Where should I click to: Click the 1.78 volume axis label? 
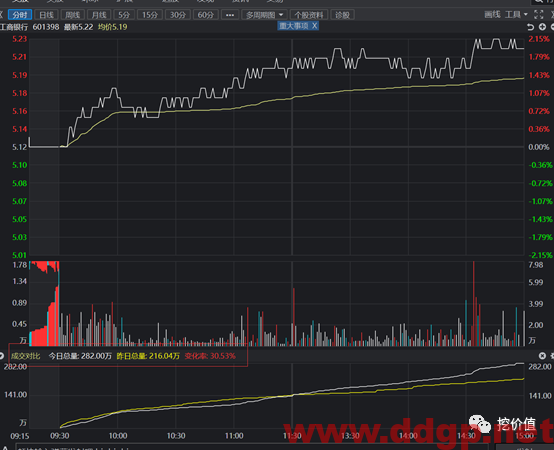point(20,265)
